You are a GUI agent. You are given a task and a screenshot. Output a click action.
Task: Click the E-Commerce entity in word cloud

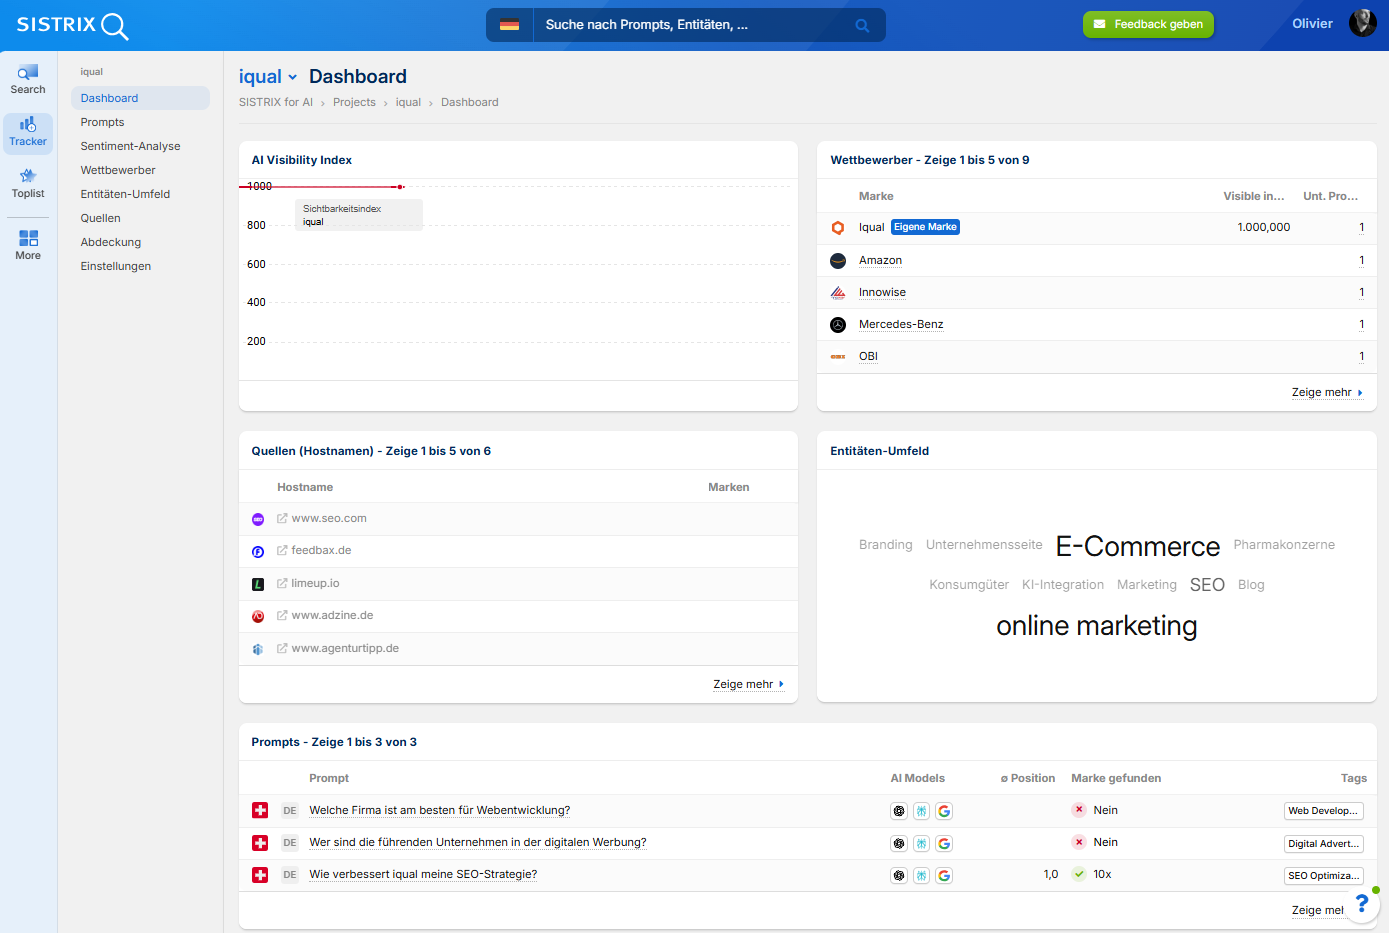[x=1137, y=546]
